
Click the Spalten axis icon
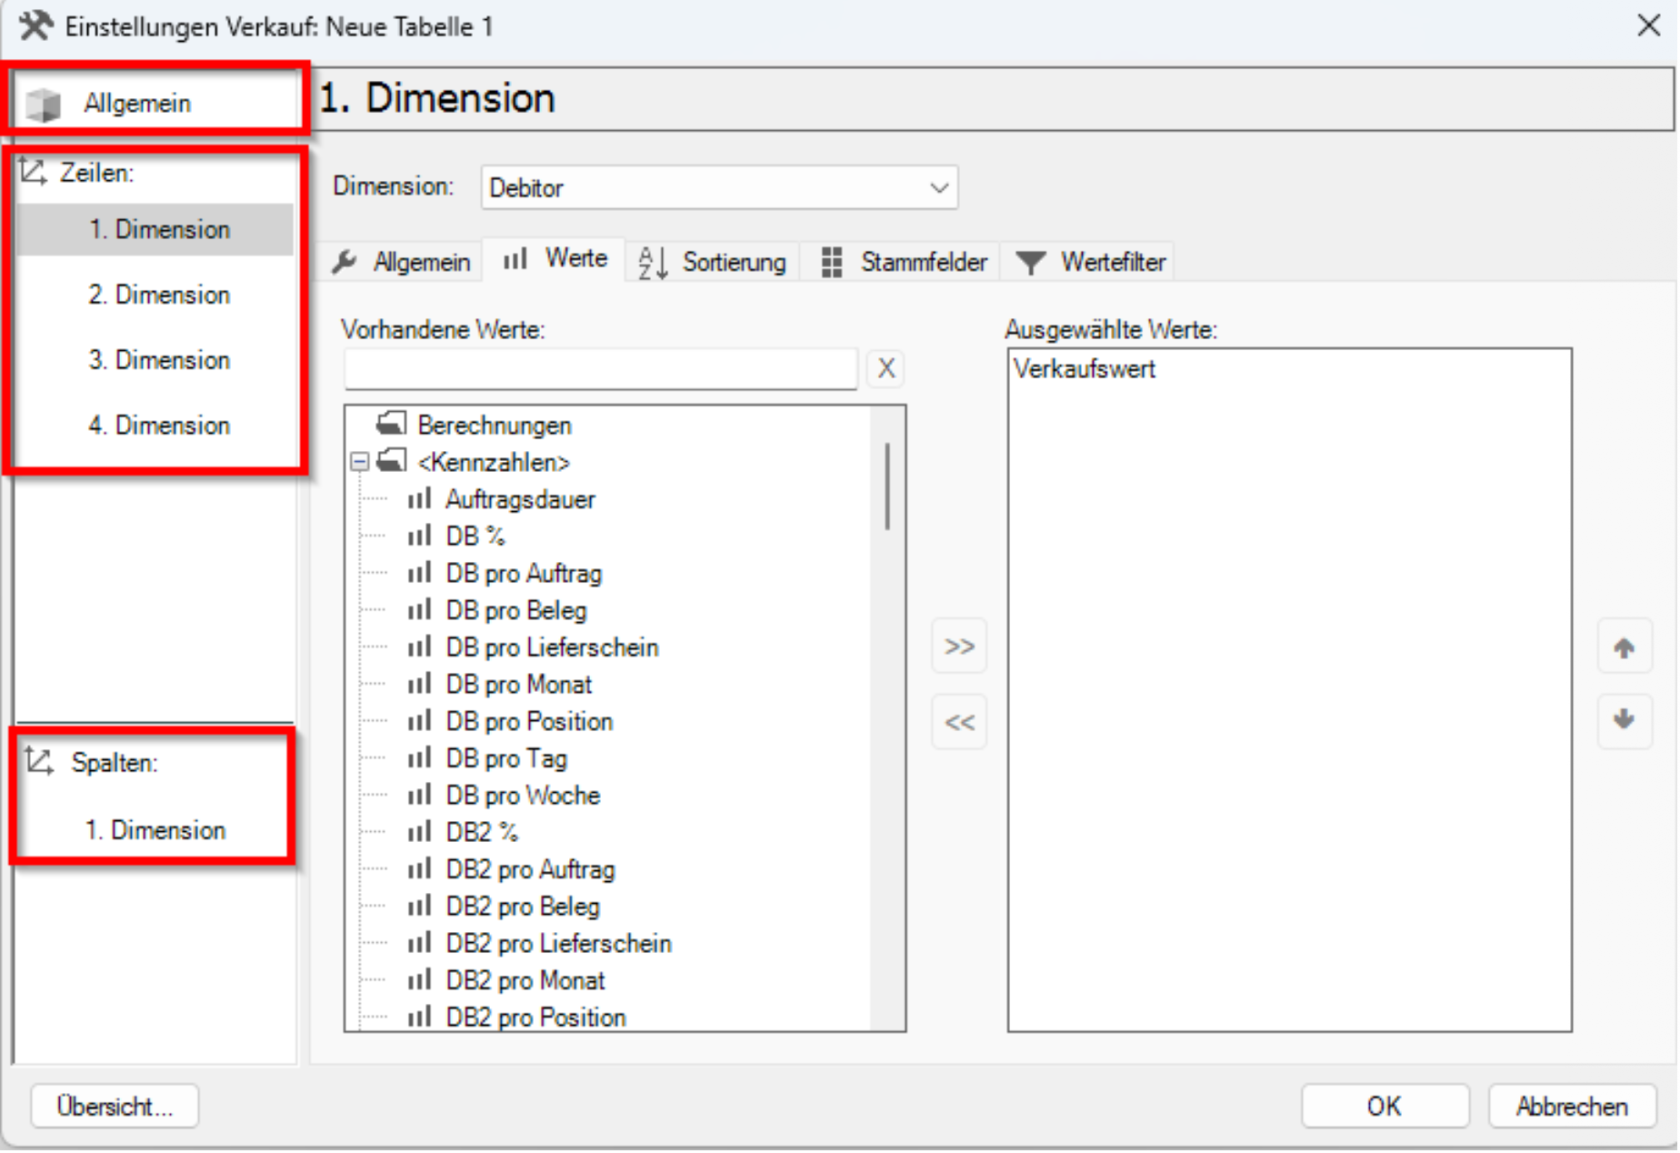pyautogui.click(x=39, y=761)
